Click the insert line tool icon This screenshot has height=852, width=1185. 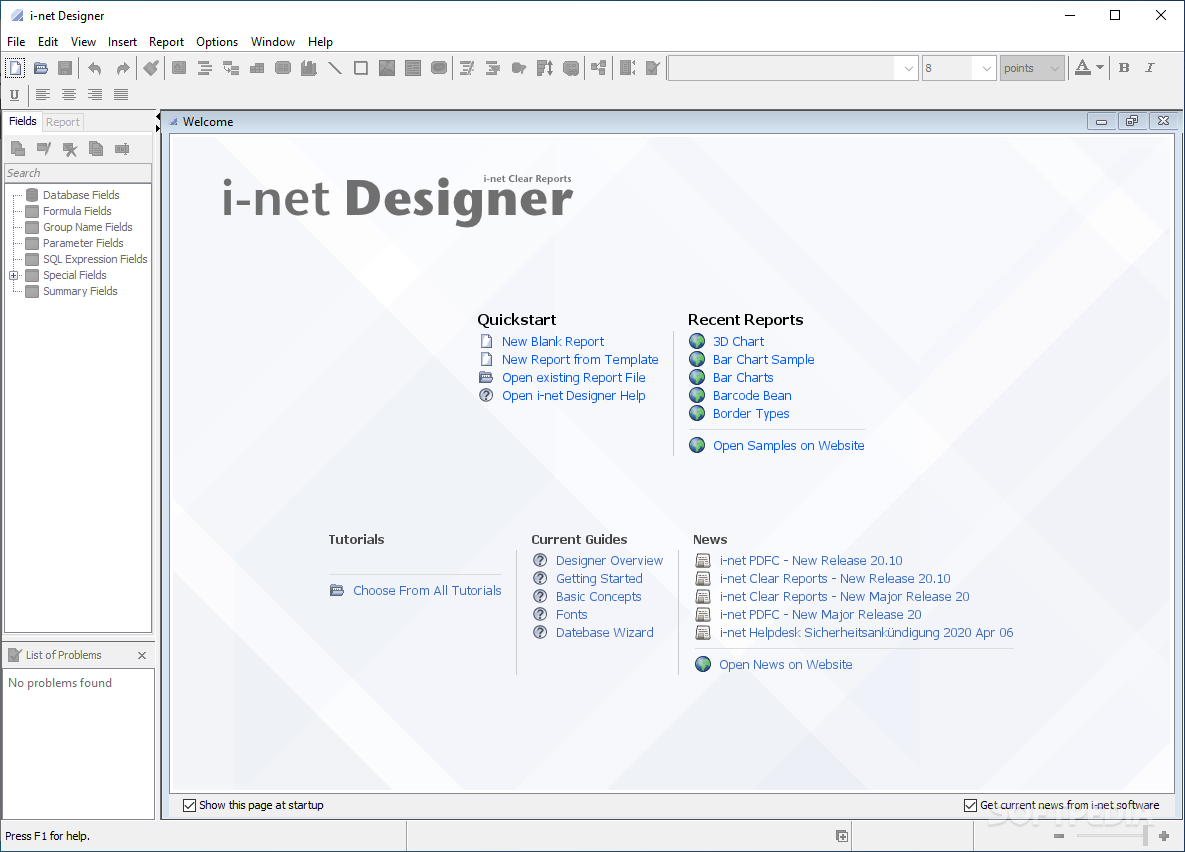(x=335, y=68)
